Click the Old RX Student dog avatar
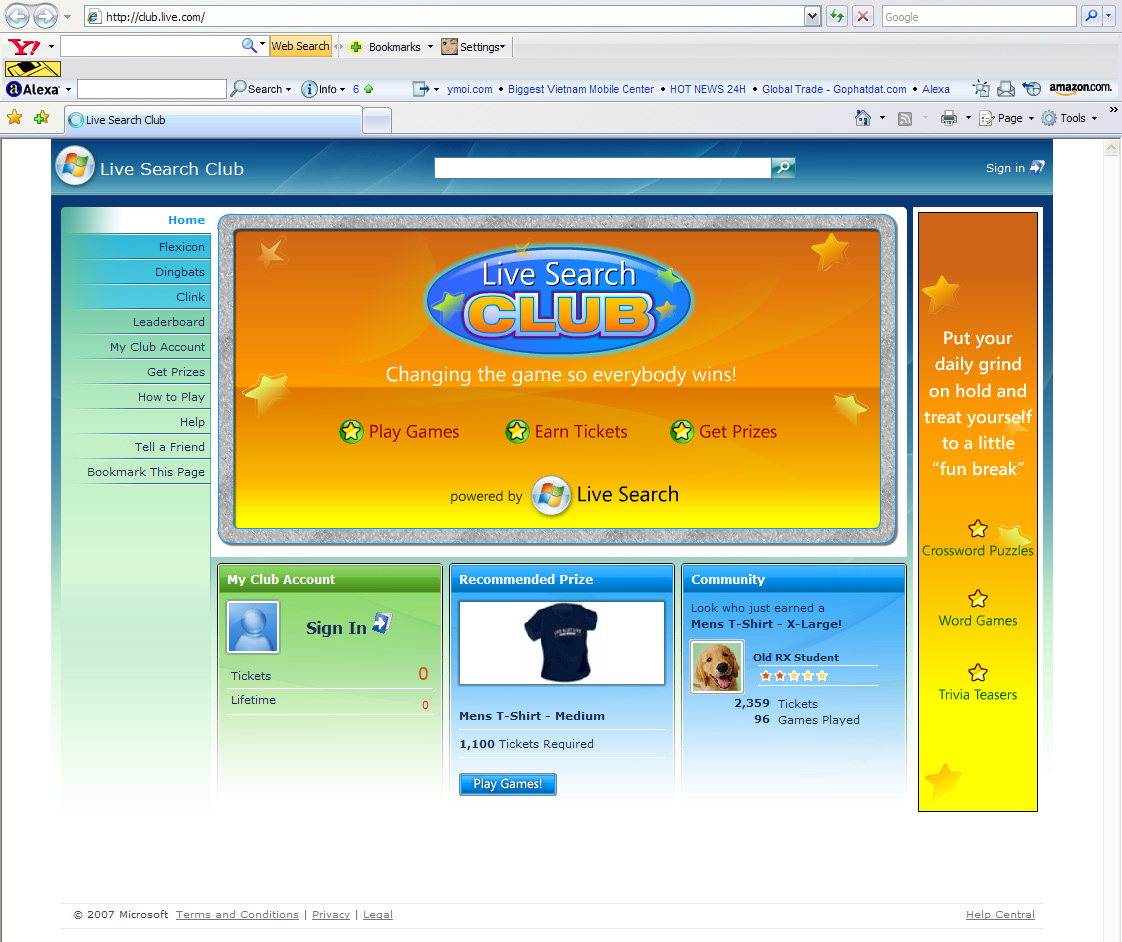 click(x=717, y=667)
